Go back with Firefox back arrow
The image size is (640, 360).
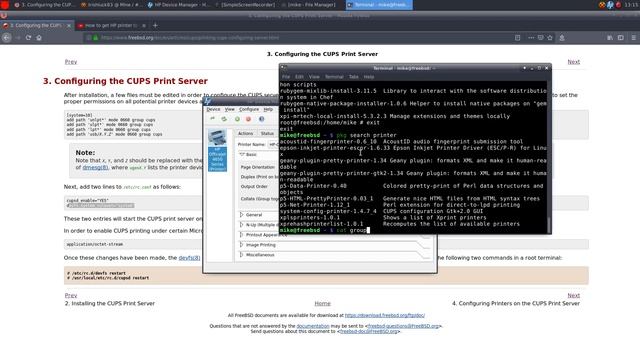7,38
